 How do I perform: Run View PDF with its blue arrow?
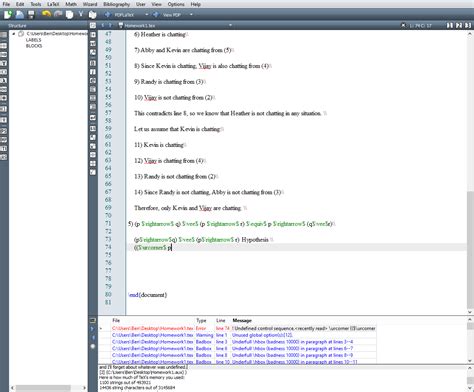tap(156, 15)
